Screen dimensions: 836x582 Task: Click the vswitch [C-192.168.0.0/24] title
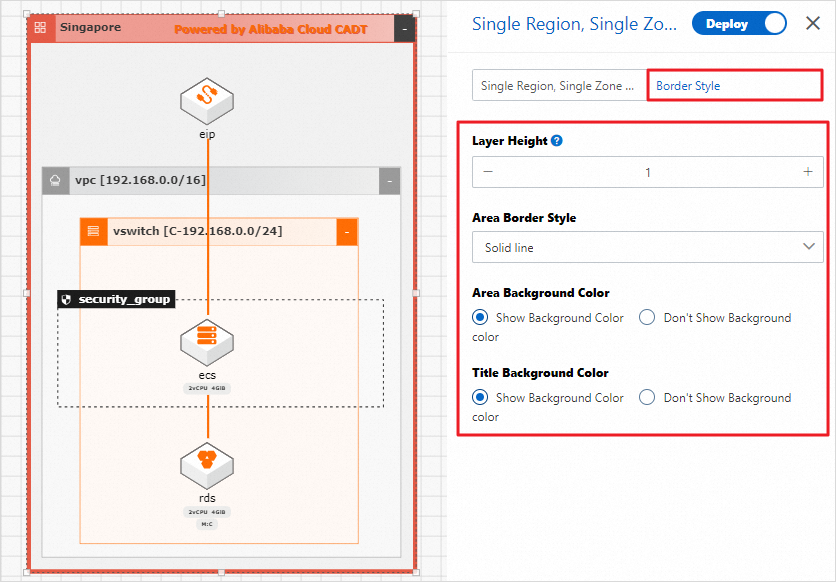pos(197,231)
